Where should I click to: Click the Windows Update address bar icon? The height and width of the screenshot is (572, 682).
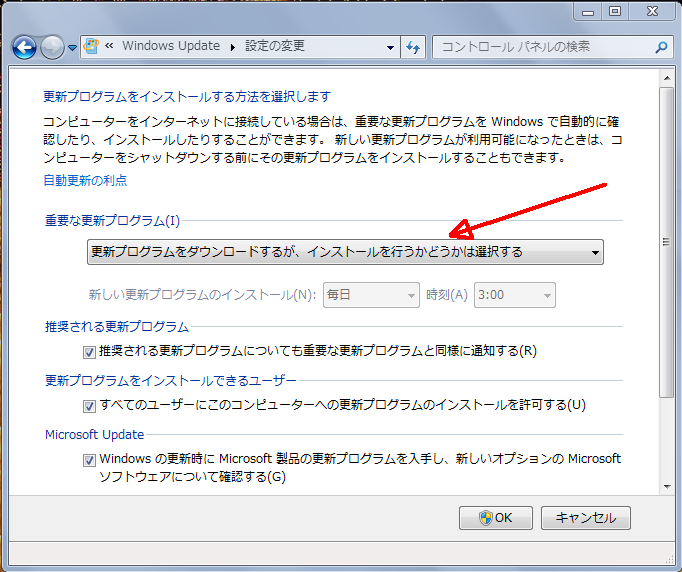click(x=91, y=46)
